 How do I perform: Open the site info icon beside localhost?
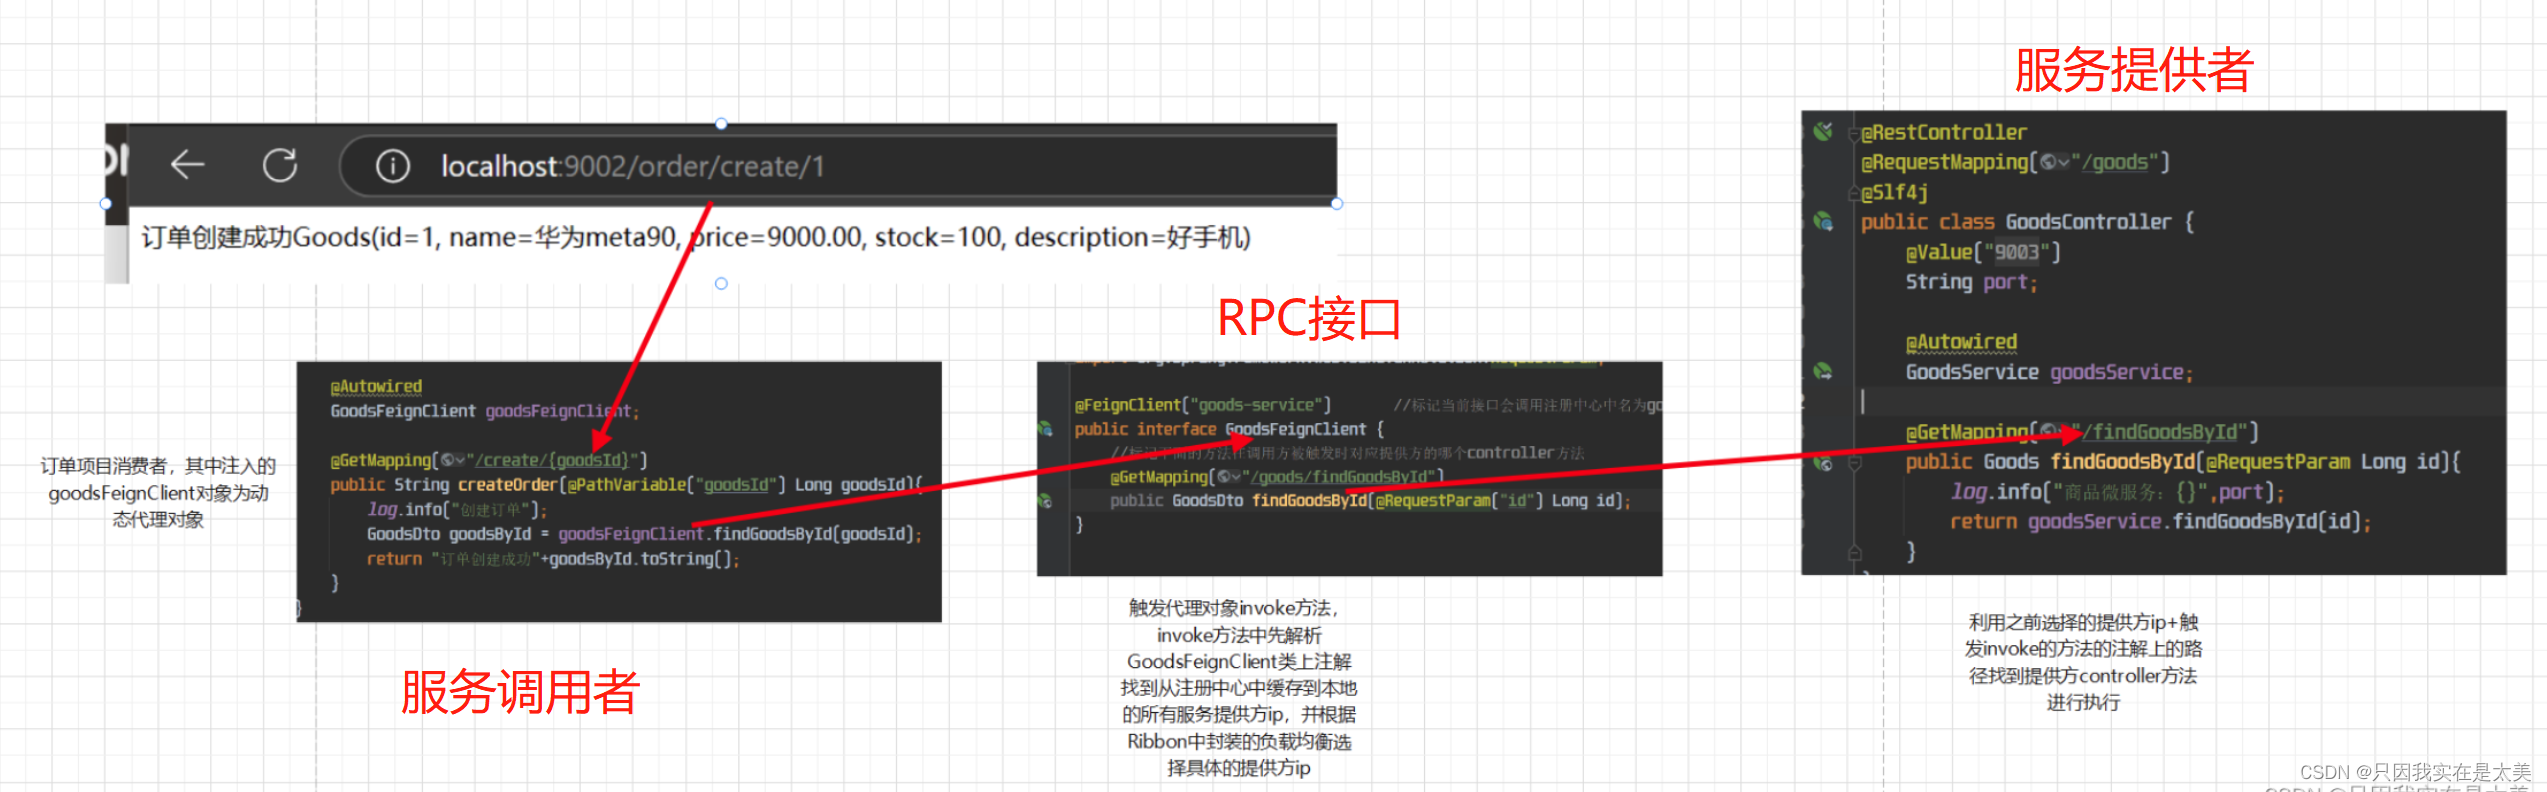coord(393,166)
